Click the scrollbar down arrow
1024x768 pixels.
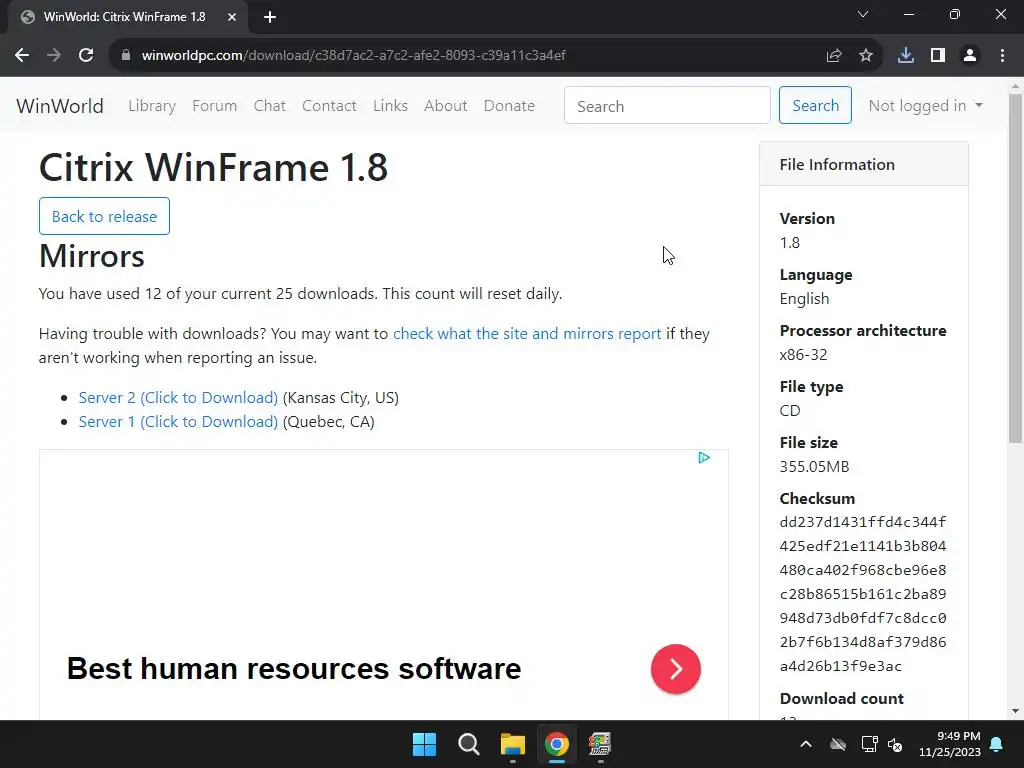(1015, 711)
